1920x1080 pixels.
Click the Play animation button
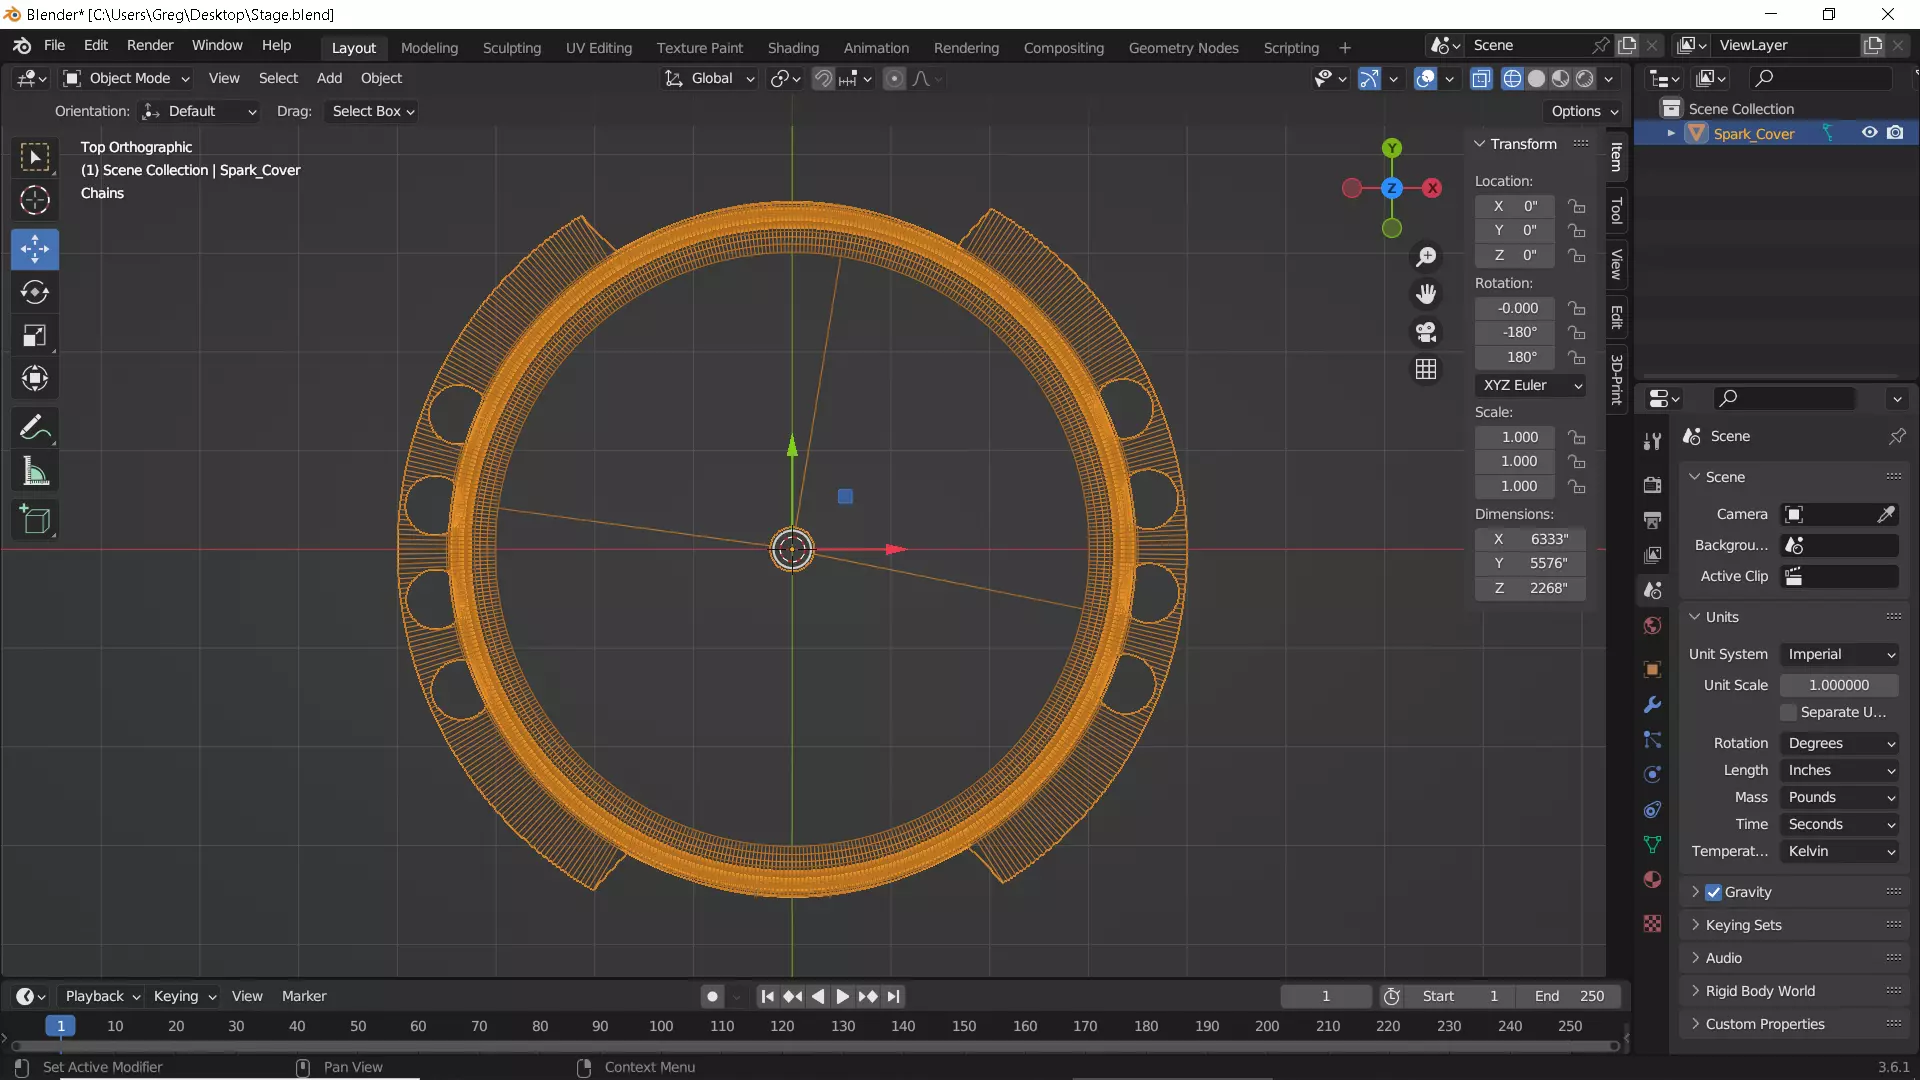[842, 996]
